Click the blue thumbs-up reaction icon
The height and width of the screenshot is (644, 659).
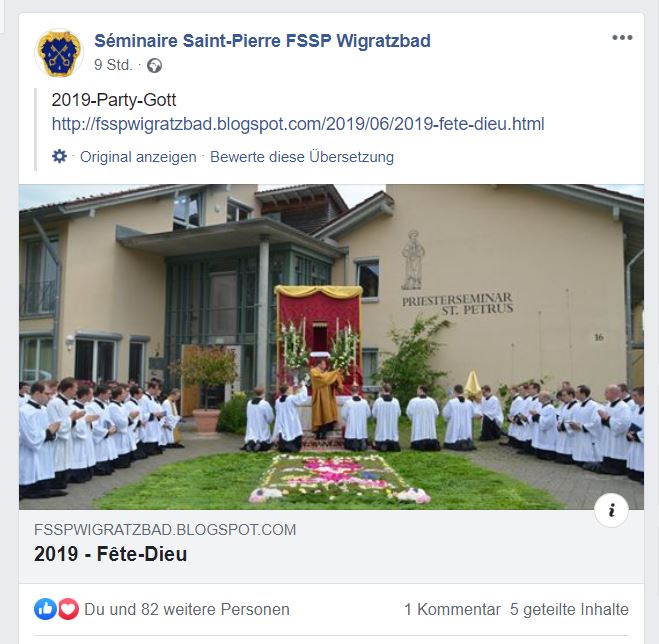(45, 609)
